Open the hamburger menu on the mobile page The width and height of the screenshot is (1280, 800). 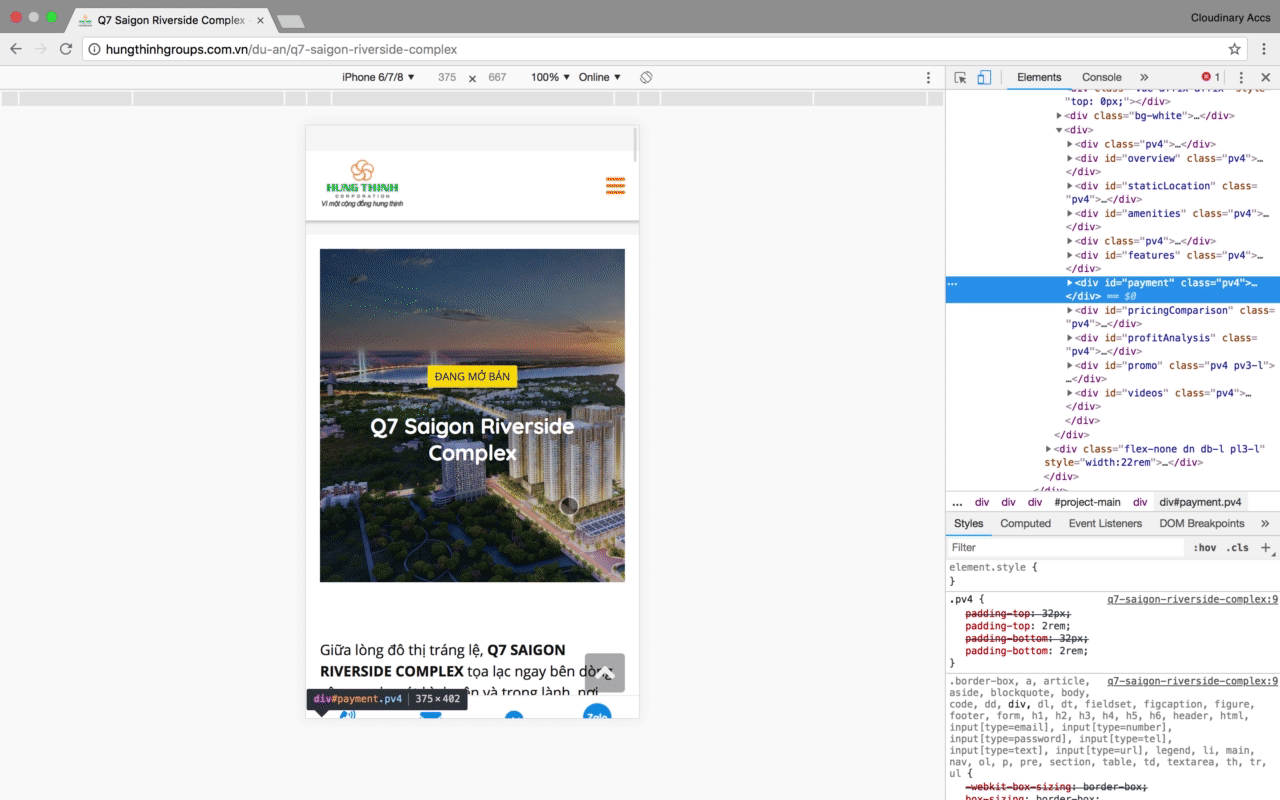616,185
